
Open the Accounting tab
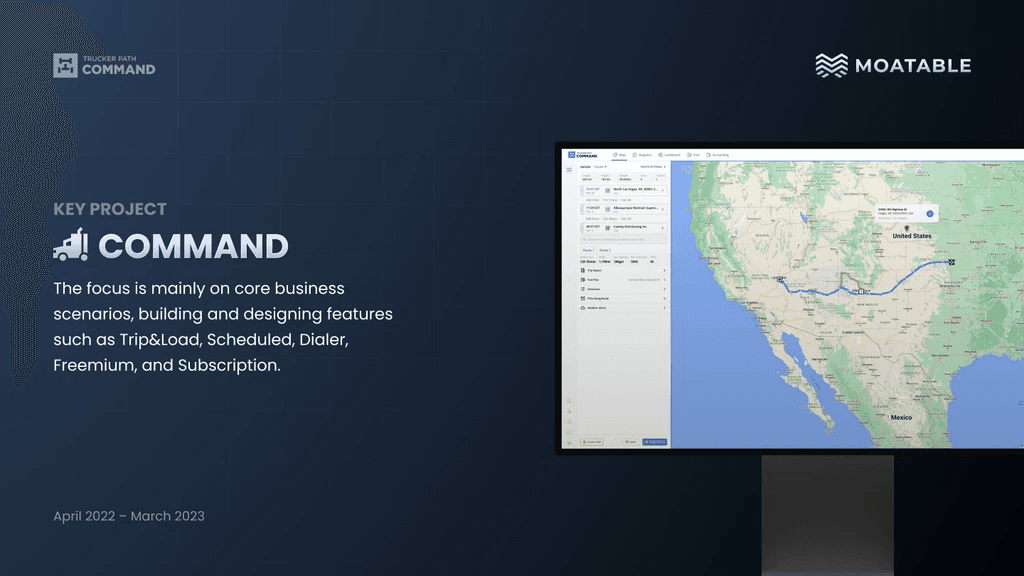[717, 155]
